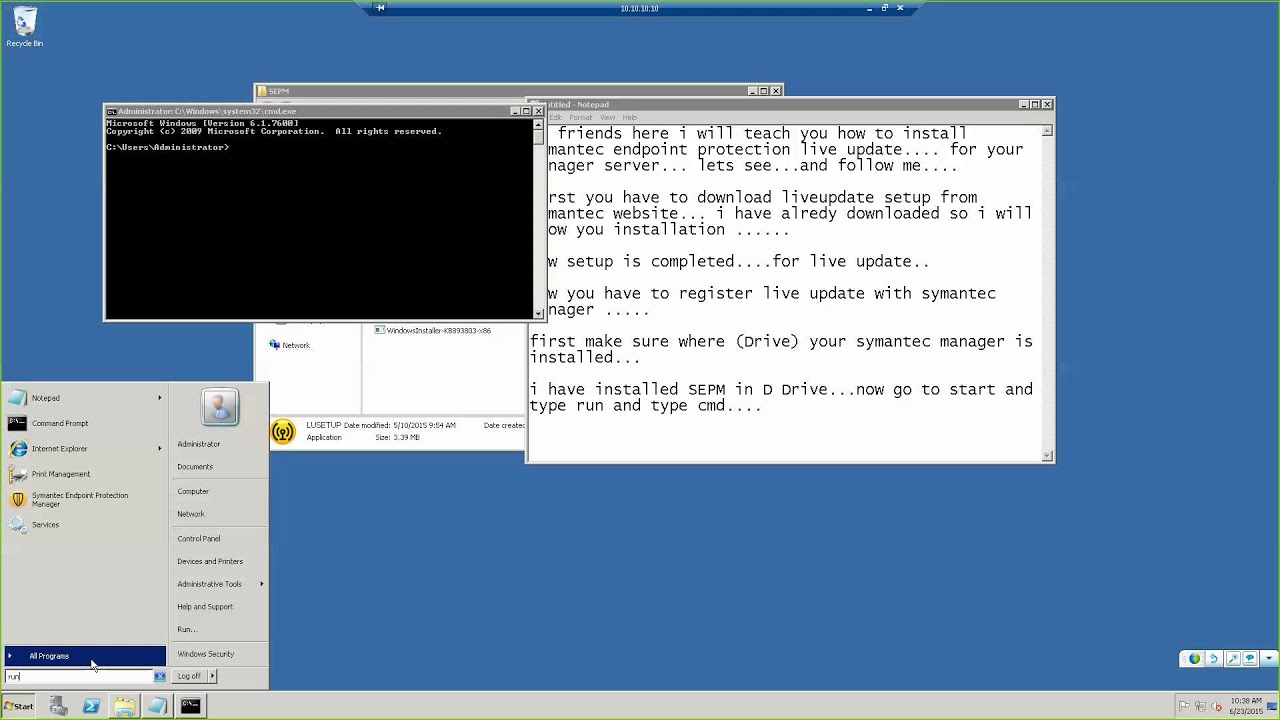This screenshot has width=1280, height=720.
Task: Click the Log off button
Action: click(189, 676)
